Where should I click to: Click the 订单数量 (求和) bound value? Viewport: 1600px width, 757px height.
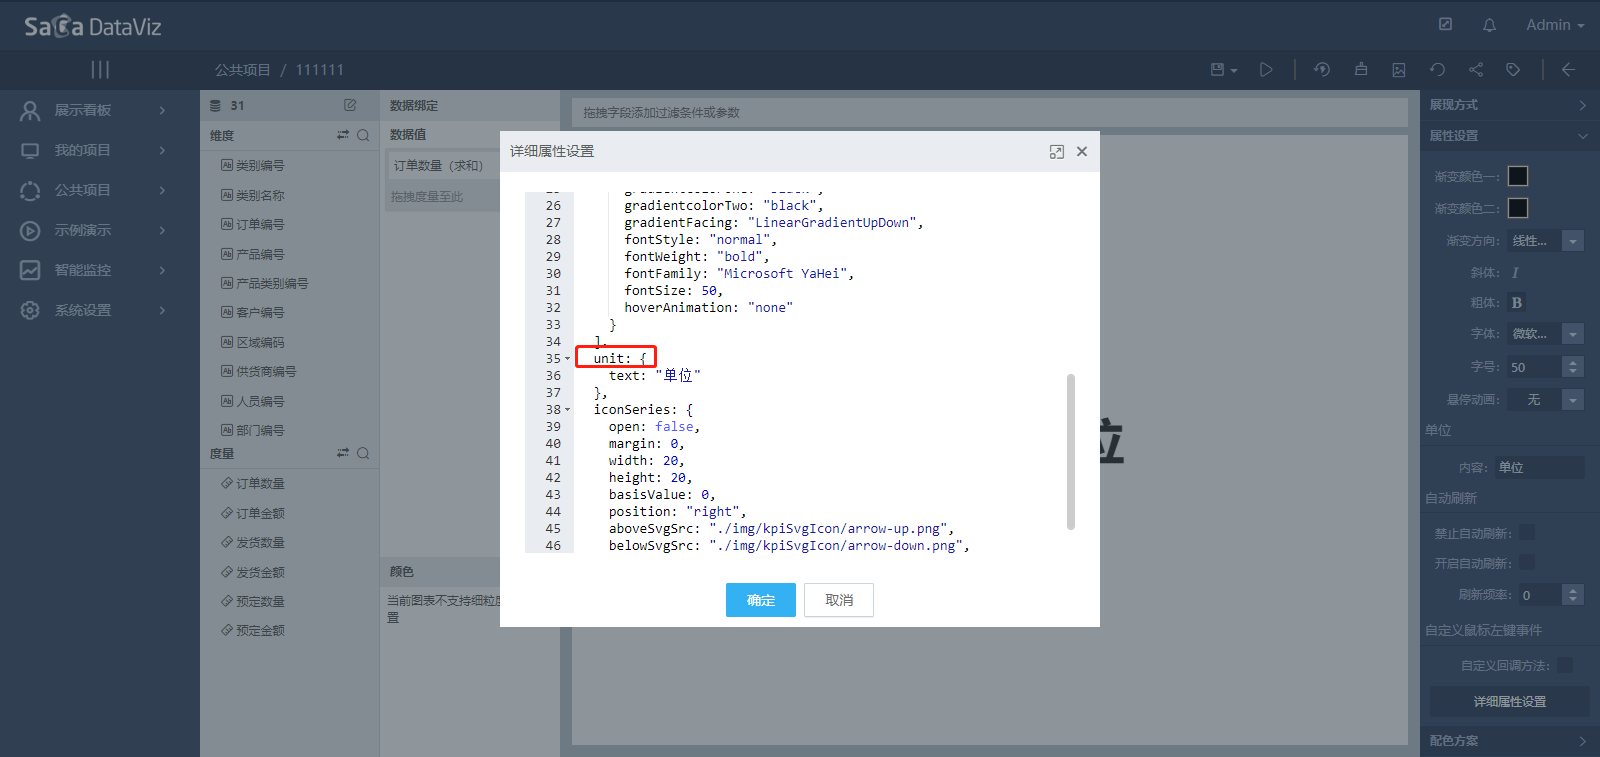442,166
